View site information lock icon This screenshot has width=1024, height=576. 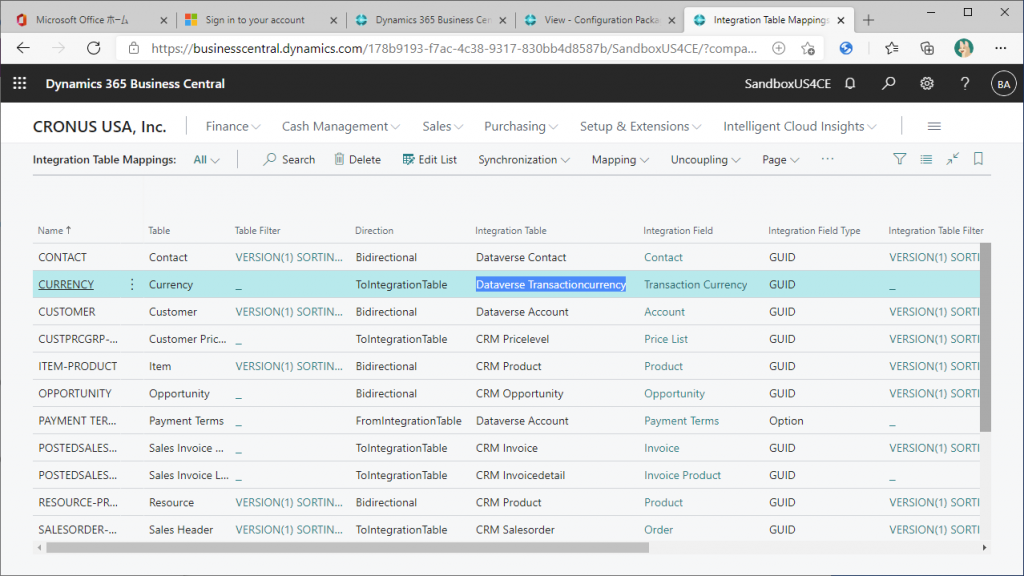coord(134,48)
